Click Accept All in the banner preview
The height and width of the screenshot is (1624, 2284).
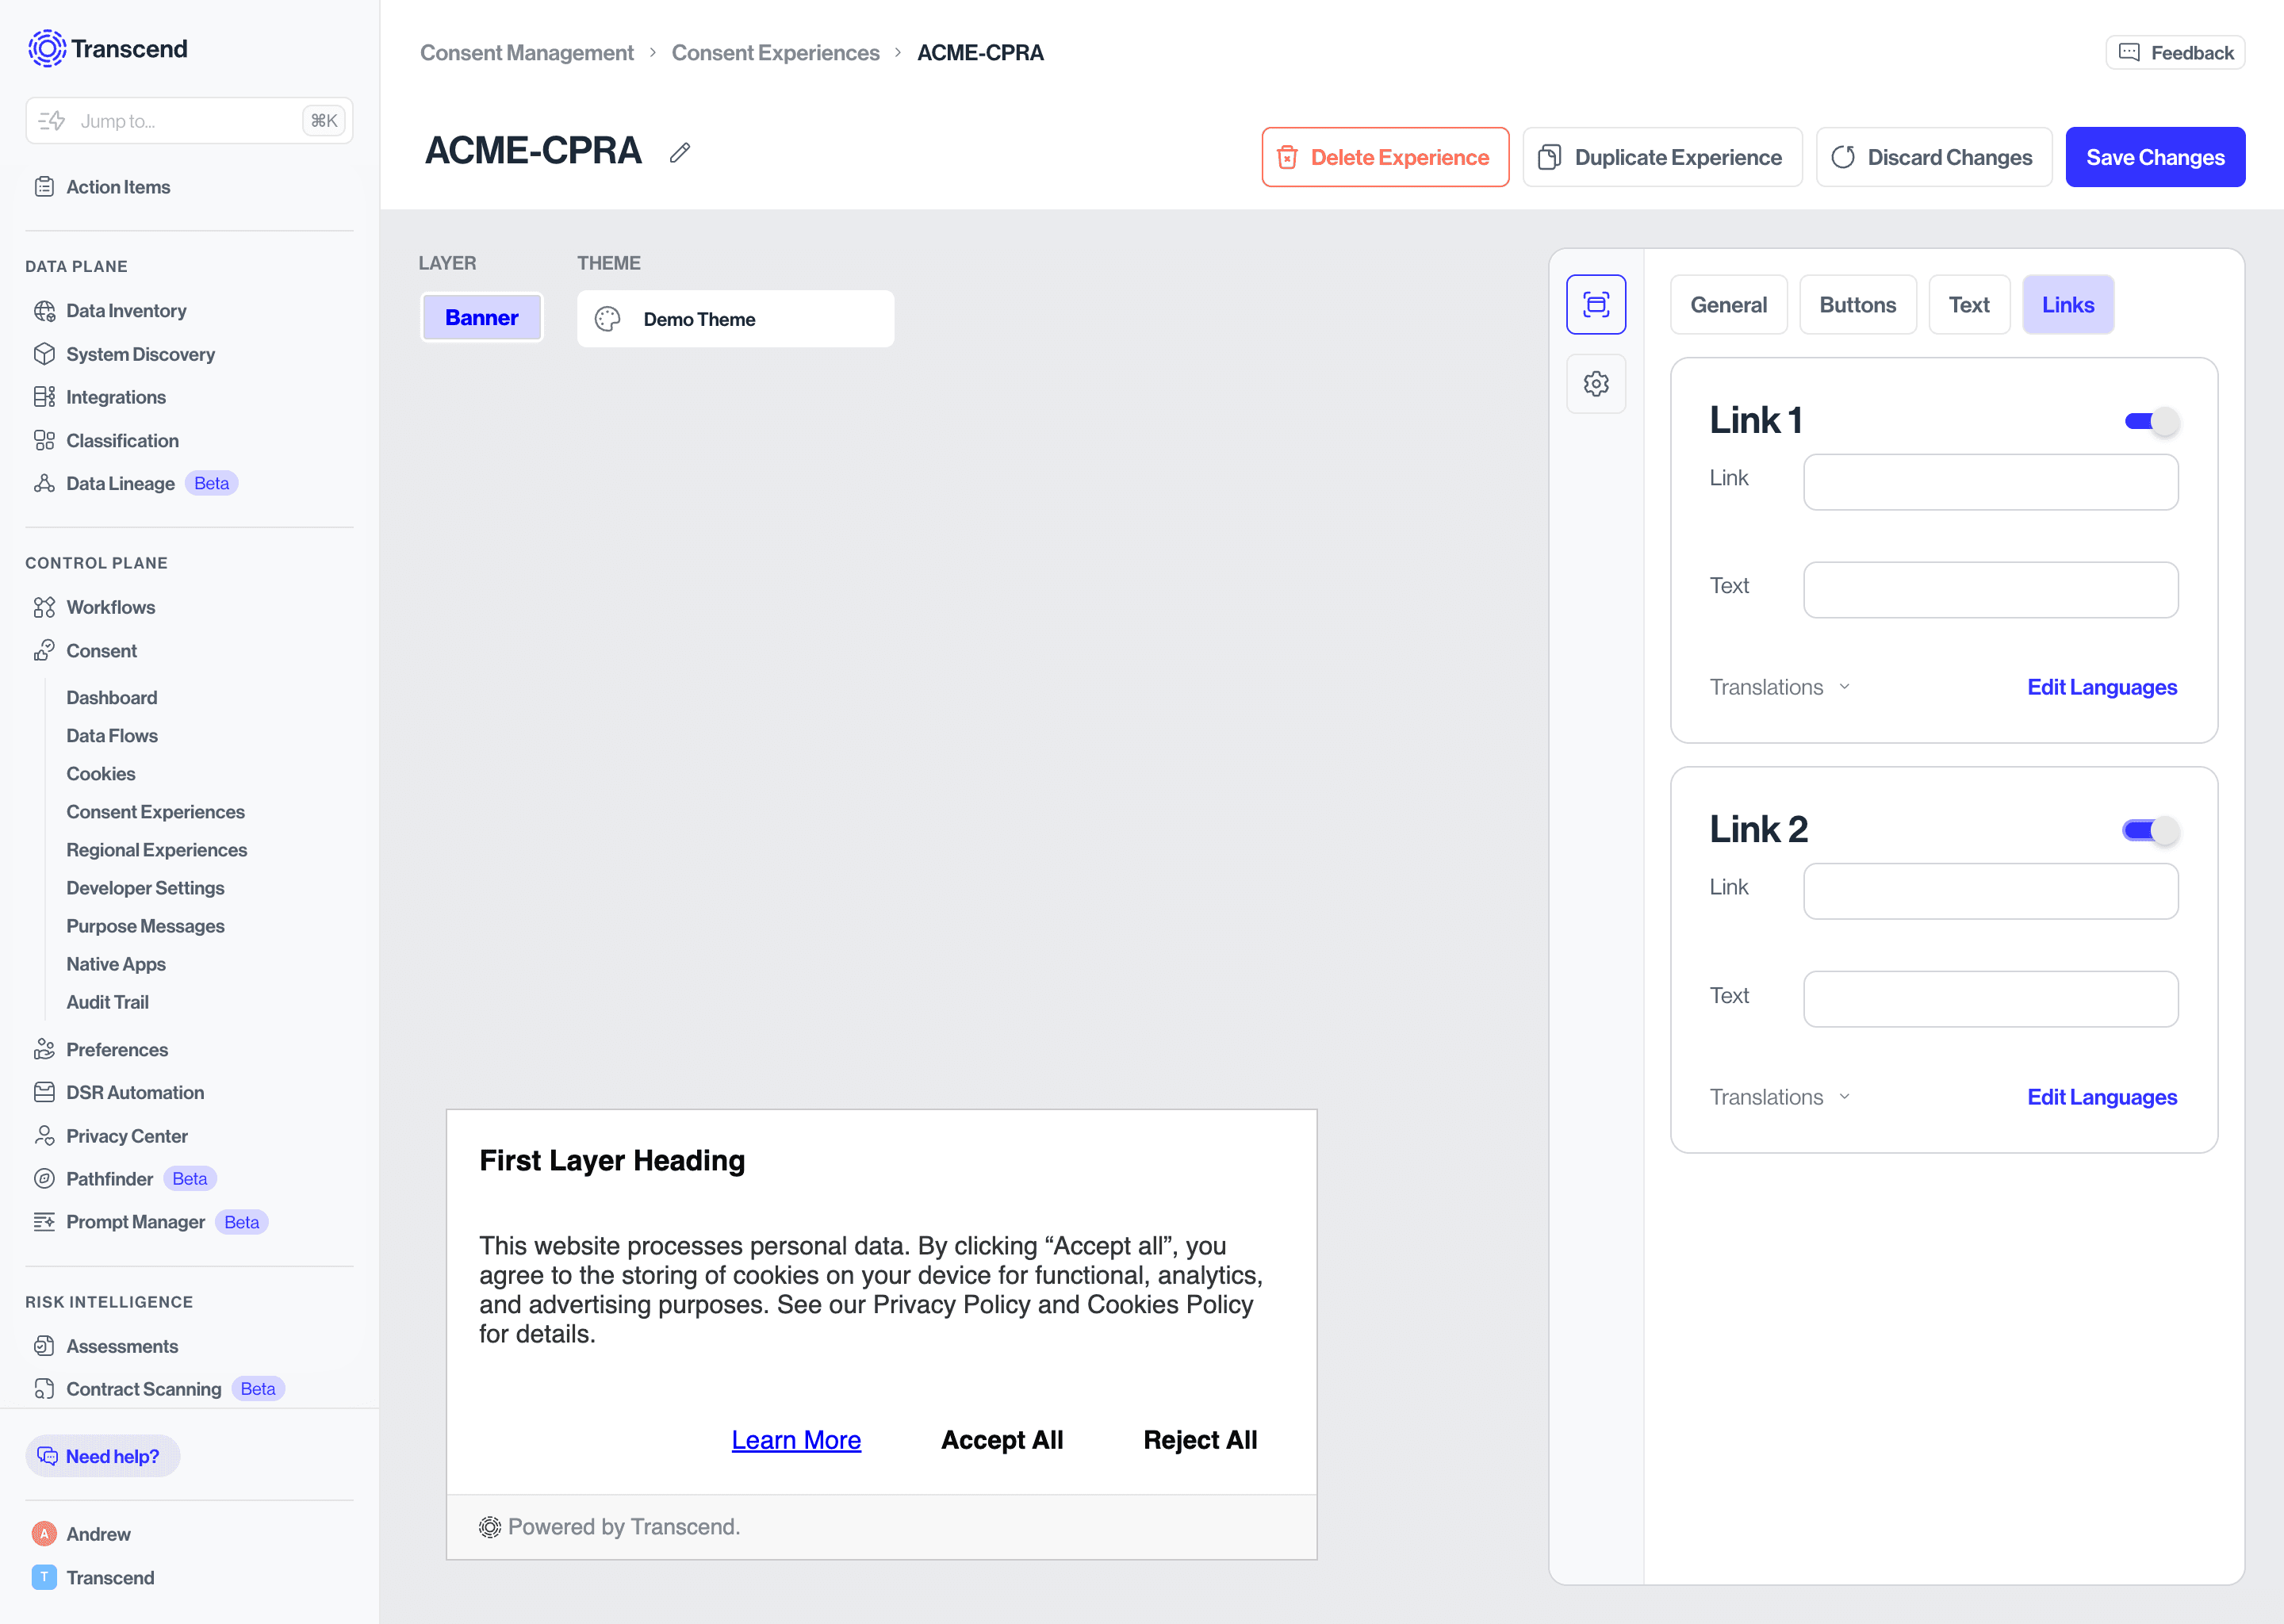point(1002,1440)
